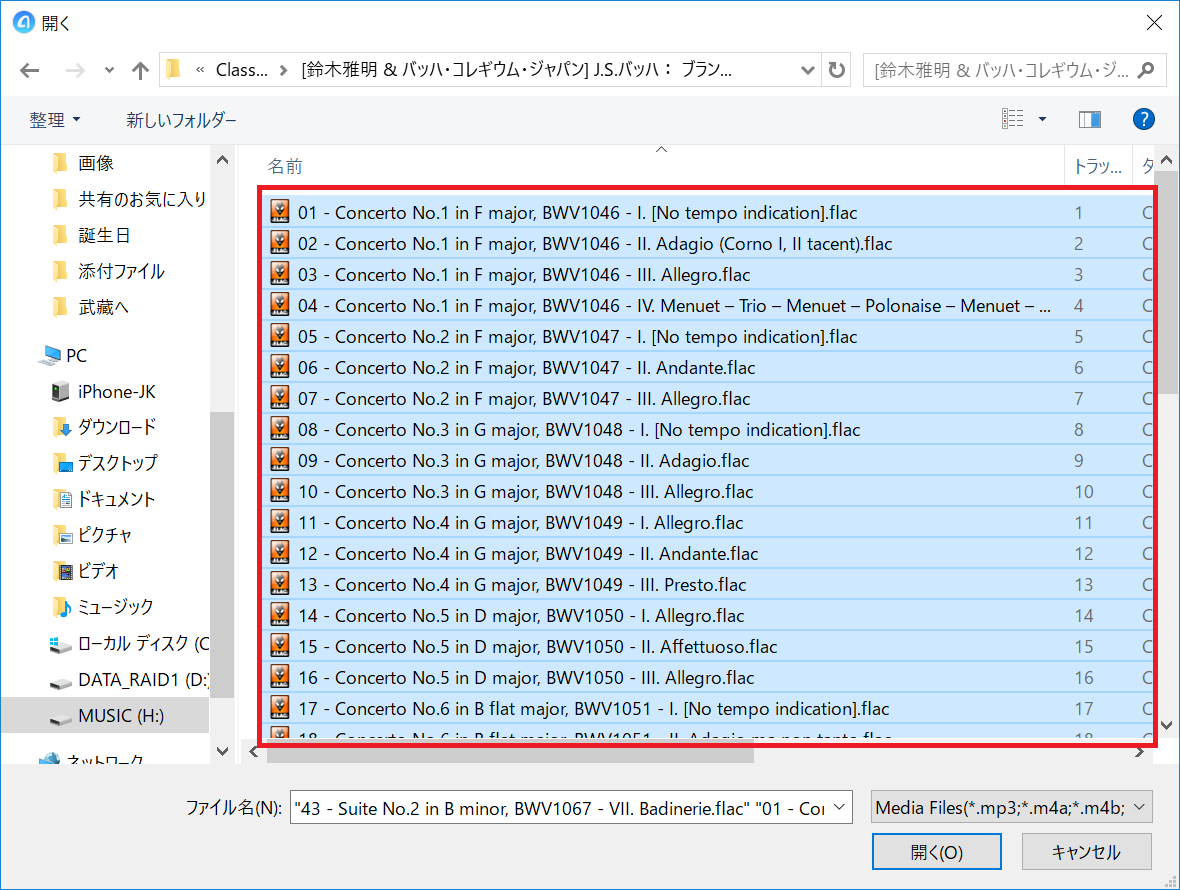Screen dimensions: 1180x890
Task: Click the MUSIC (H:) drive icon
Action: [x=60, y=718]
